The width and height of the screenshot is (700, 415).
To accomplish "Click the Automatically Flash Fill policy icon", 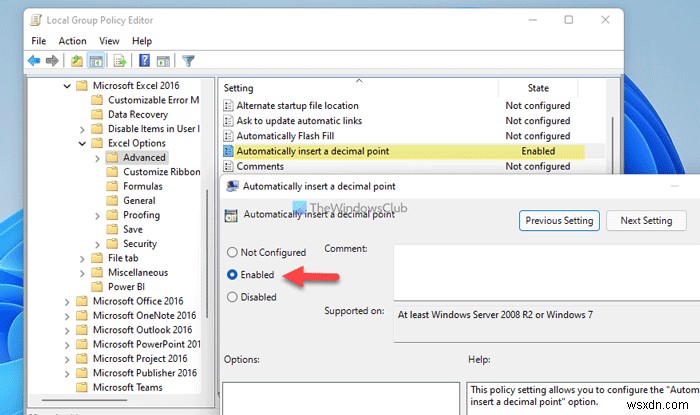I will (x=228, y=136).
